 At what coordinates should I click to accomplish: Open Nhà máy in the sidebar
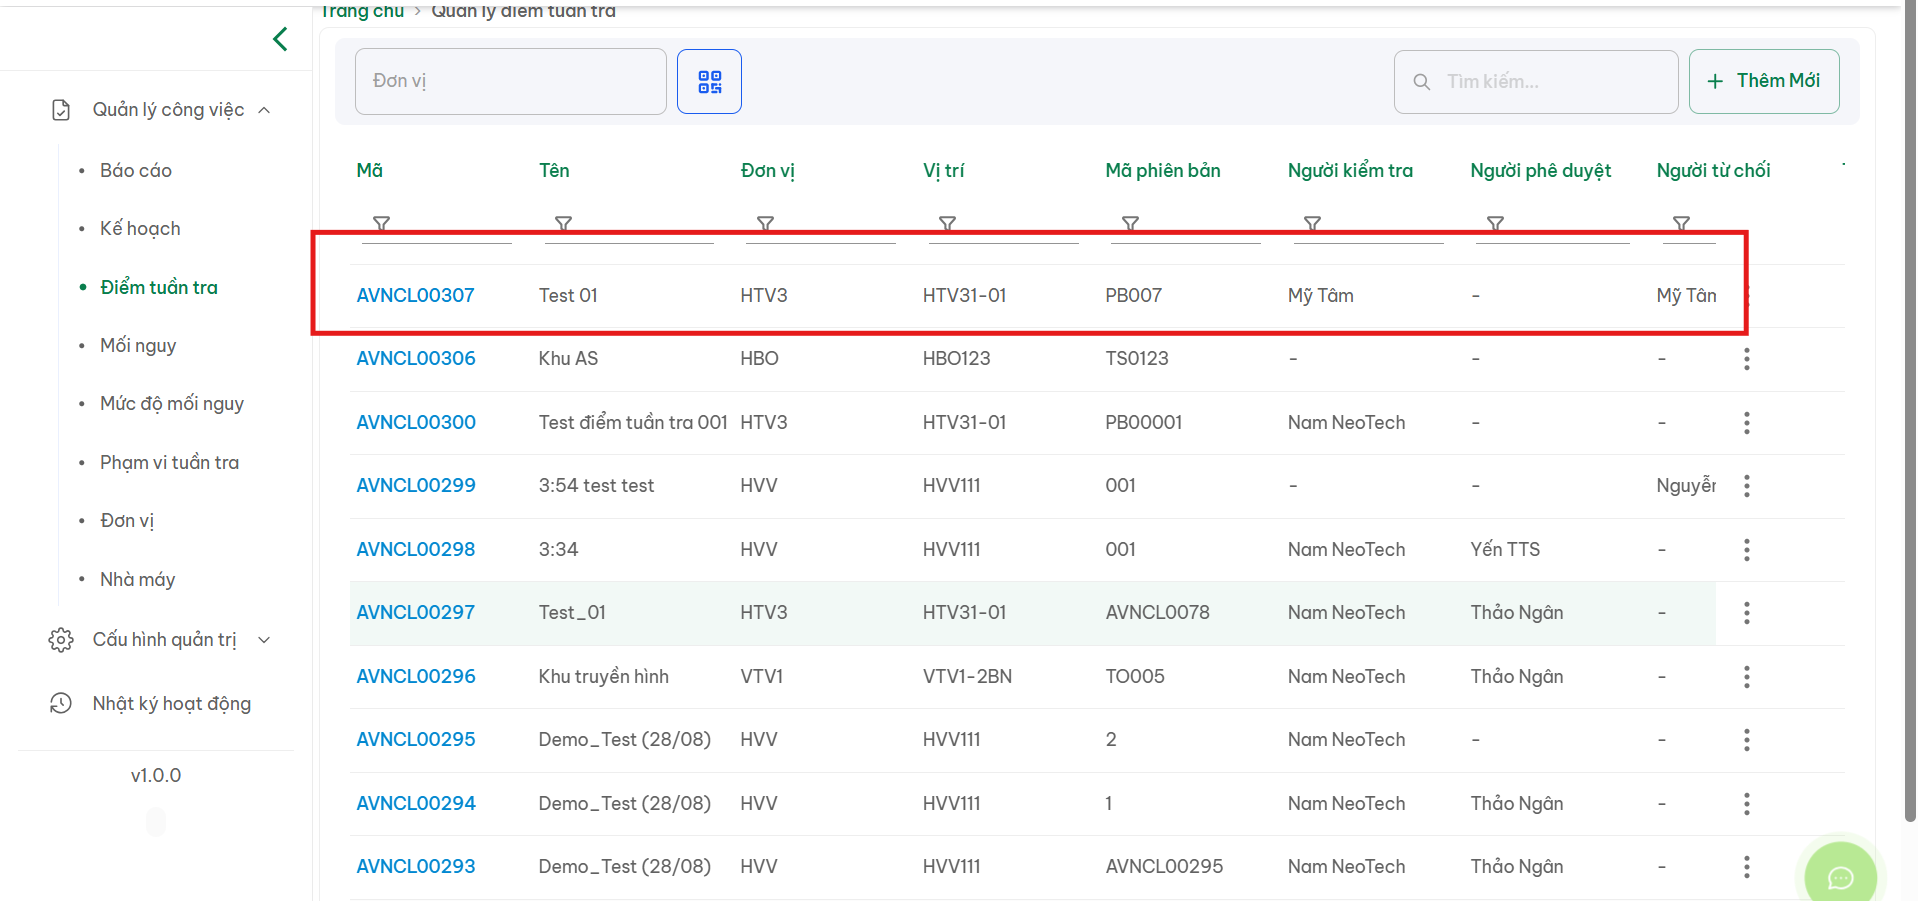coord(137,579)
